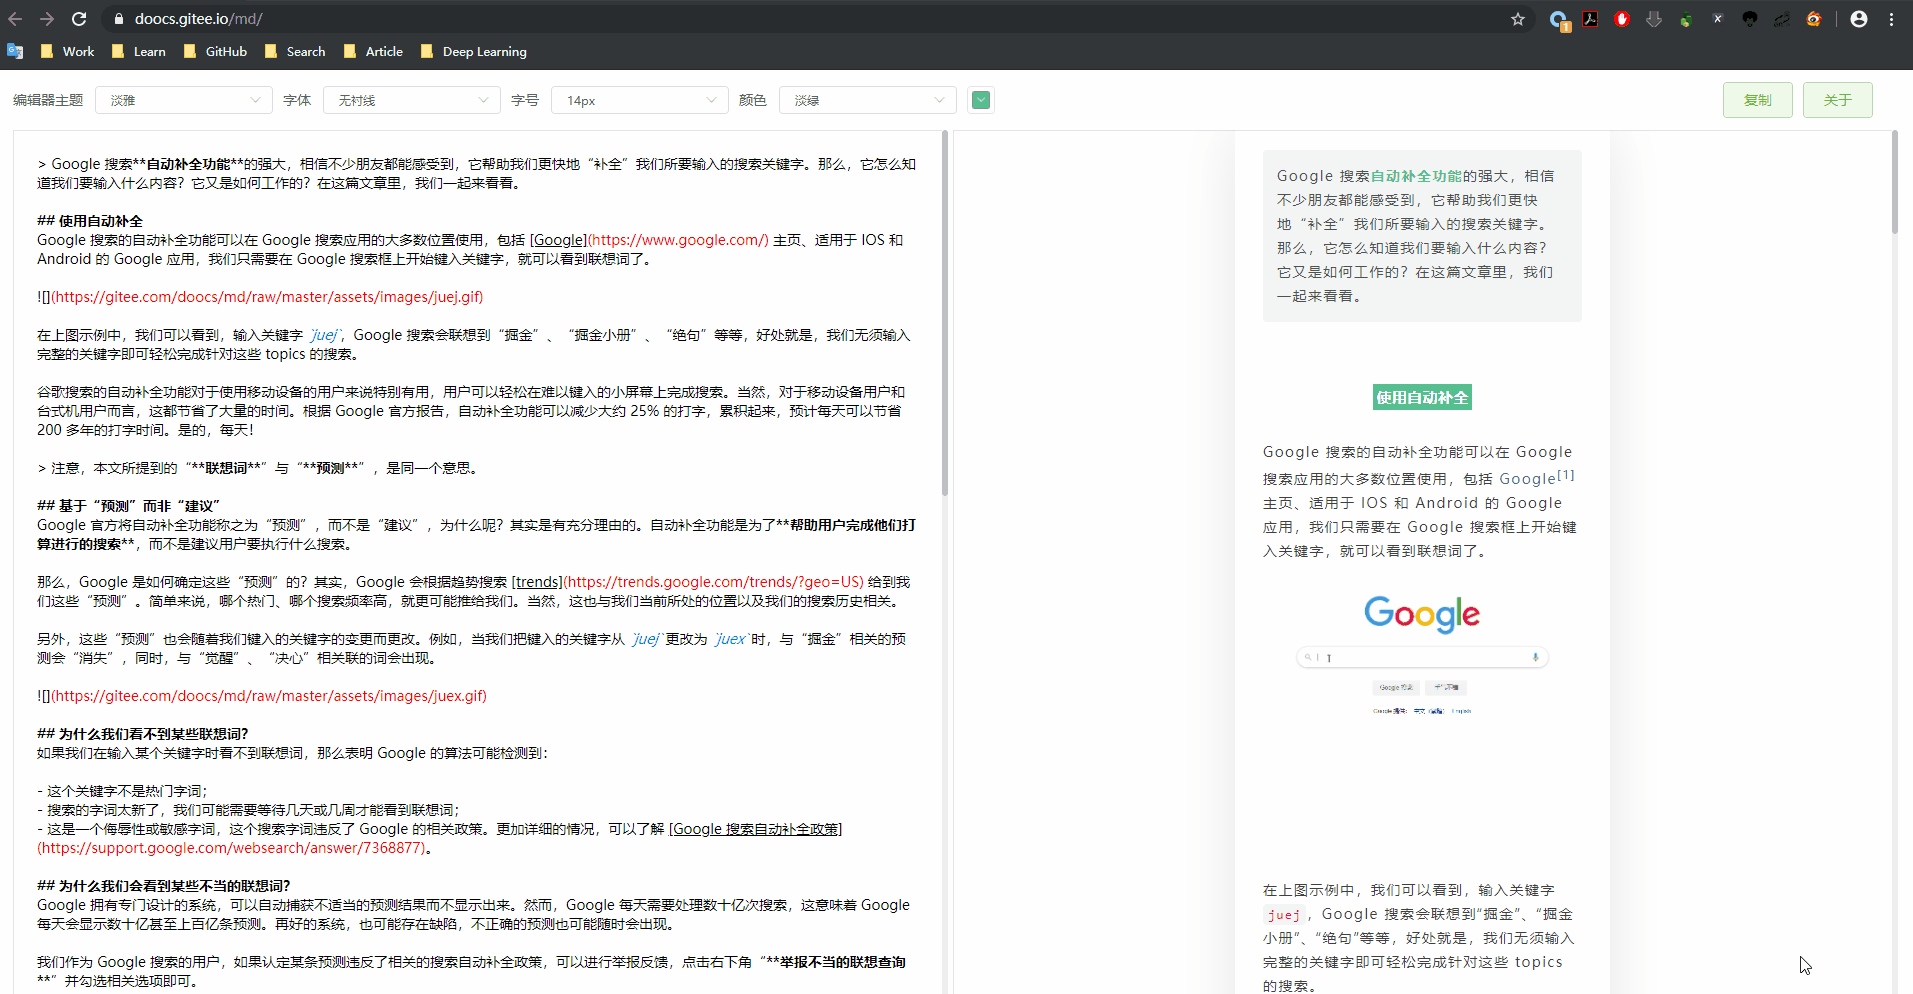Screen dimensions: 1913x994
Task: Click the '## 为什么我们会看到某些不当的联想词?' heading
Action: pyautogui.click(x=164, y=886)
